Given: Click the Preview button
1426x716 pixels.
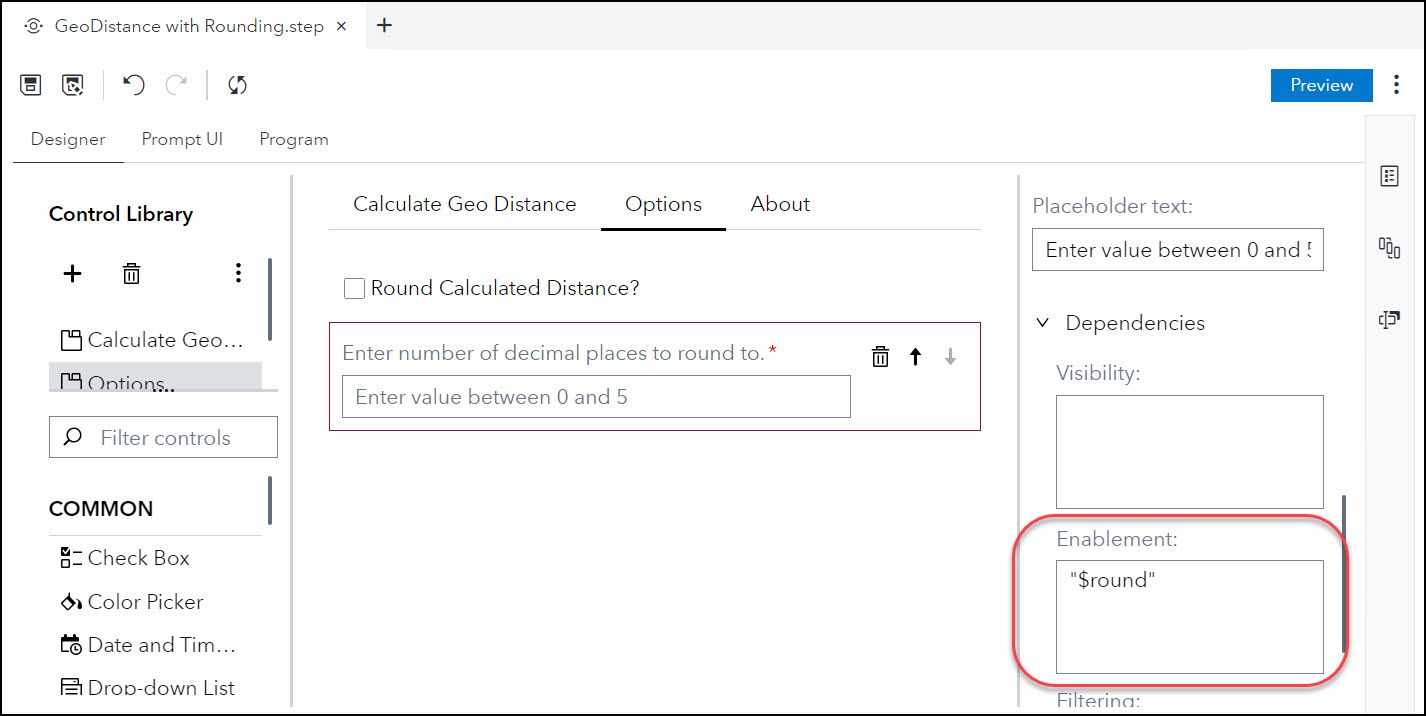Looking at the screenshot, I should [x=1321, y=85].
